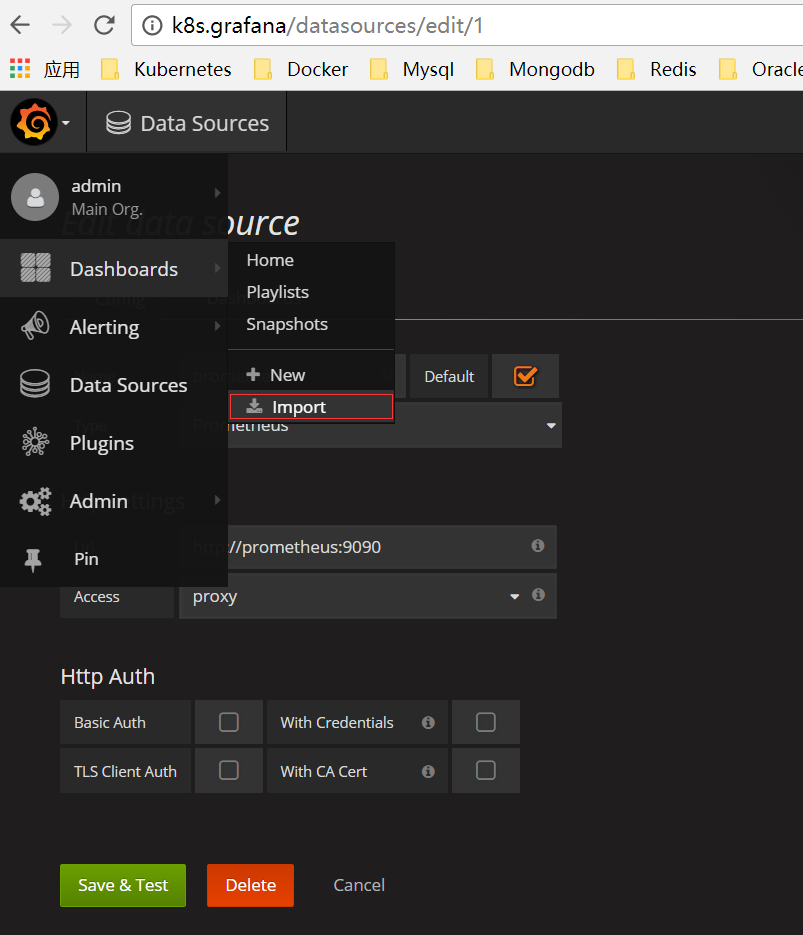Viewport: 803px width, 935px height.
Task: Open the Oracle bookmark folder
Action: click(x=760, y=69)
